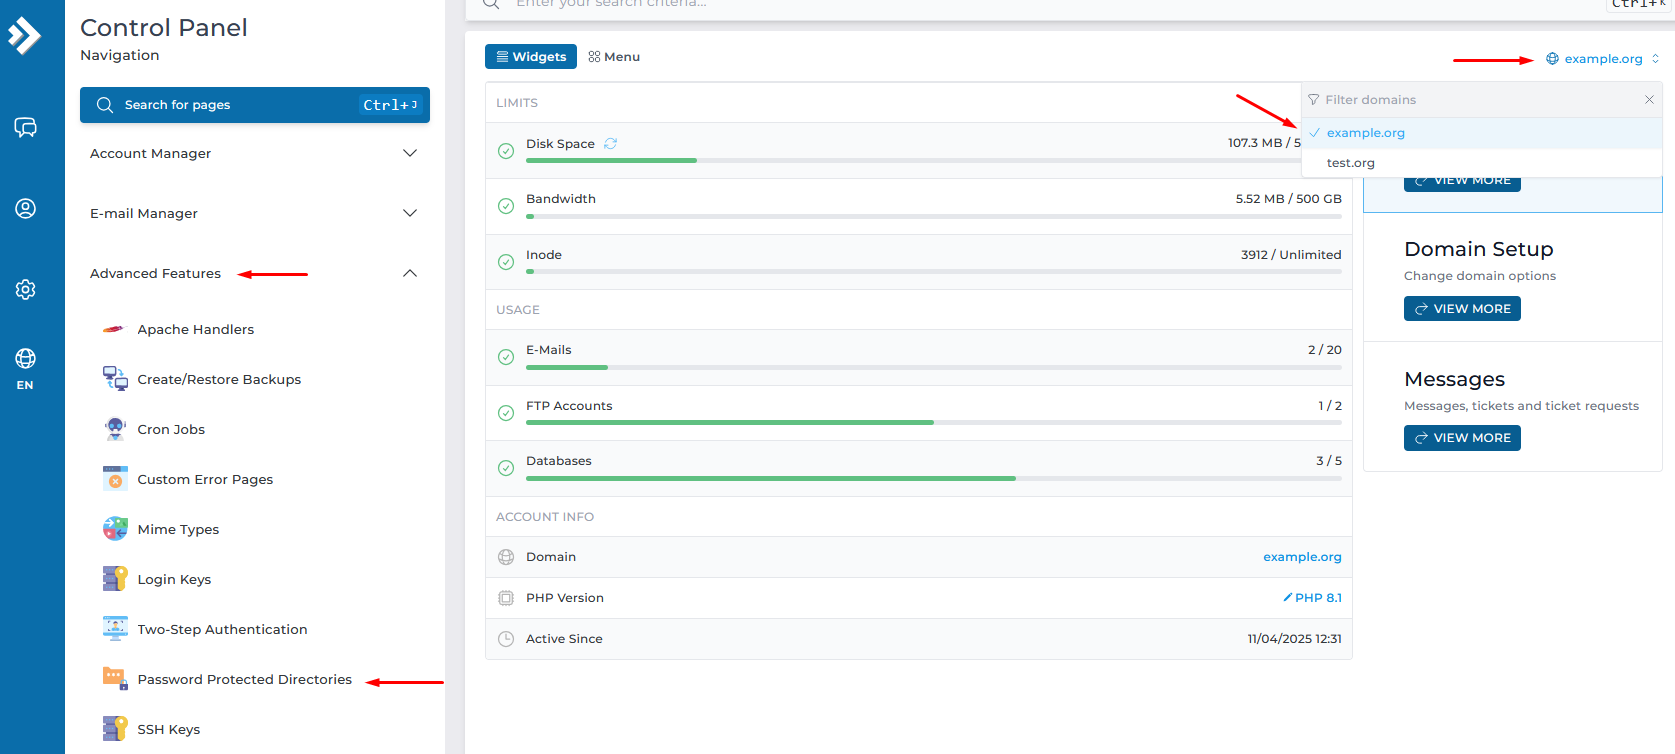1675x754 pixels.
Task: Click the Disk Space refresh icon
Action: tap(610, 144)
